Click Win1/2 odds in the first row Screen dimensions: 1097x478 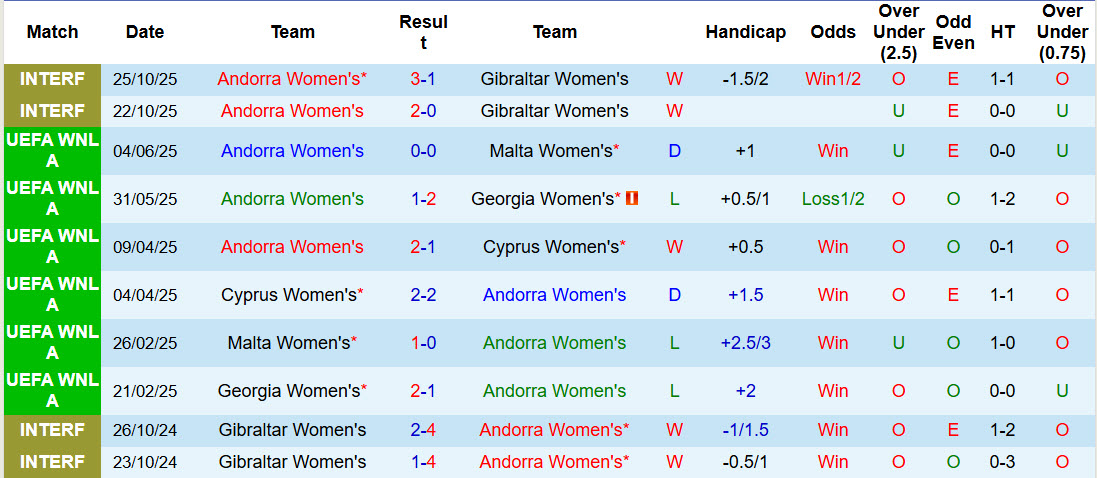833,79
